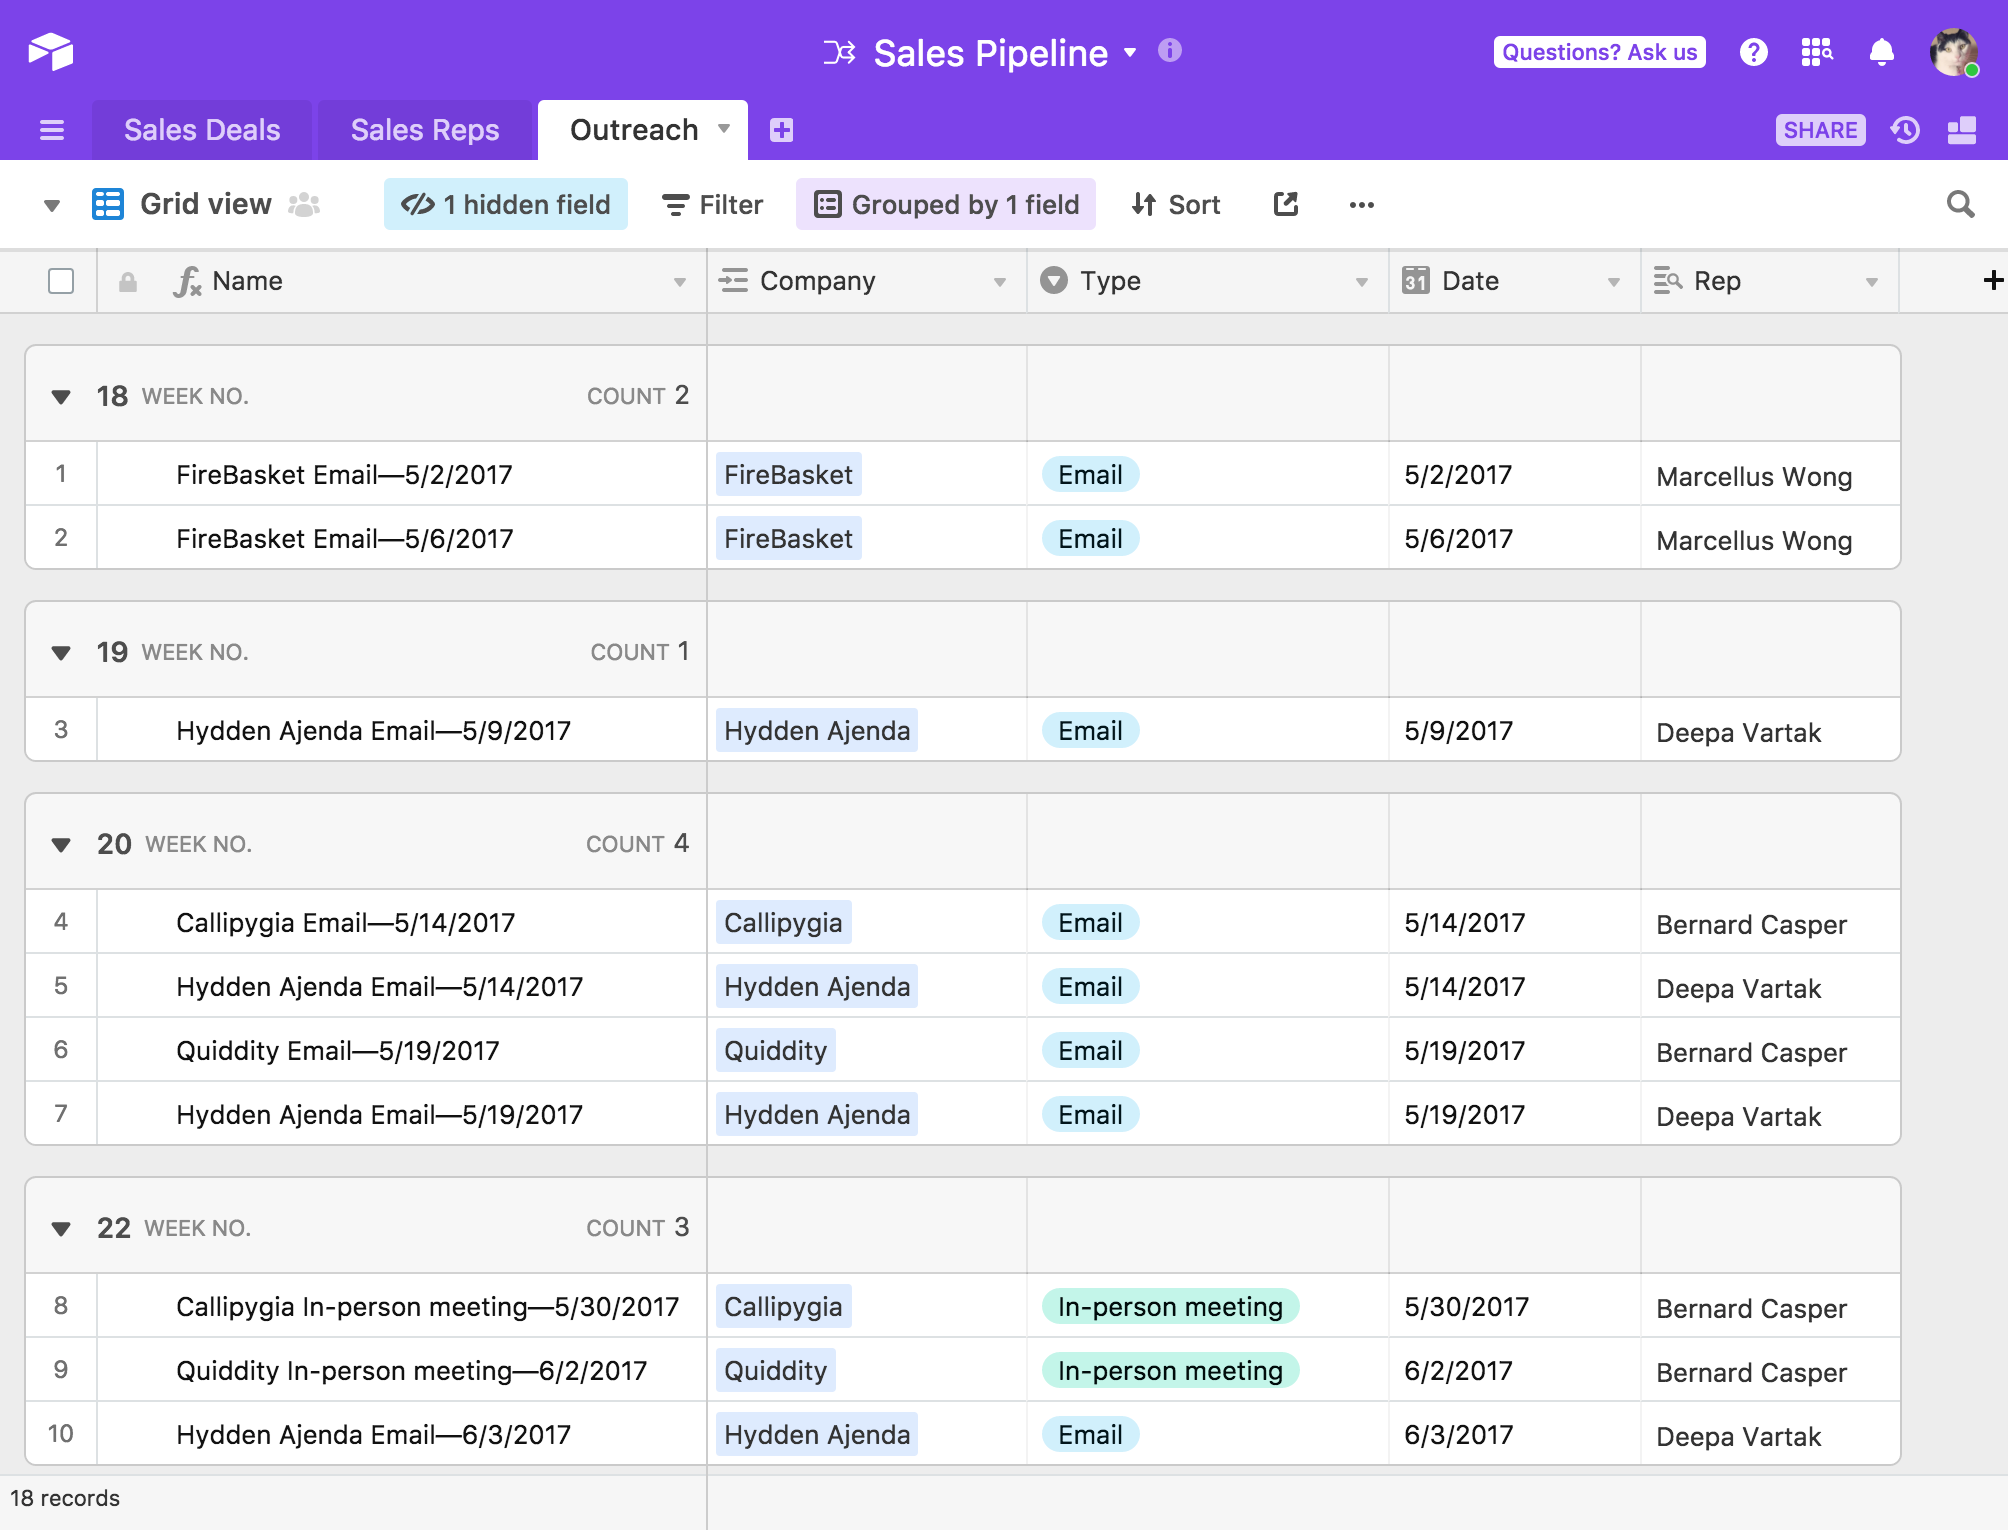Open the view switcher dropdown arrow
Screen dimensions: 2008x1530
pos(52,206)
